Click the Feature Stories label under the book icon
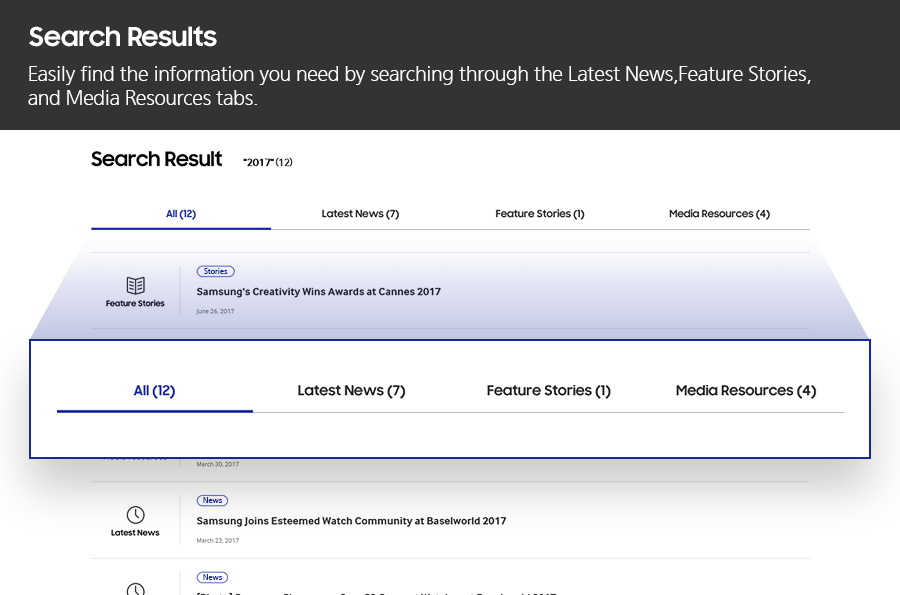 click(135, 304)
